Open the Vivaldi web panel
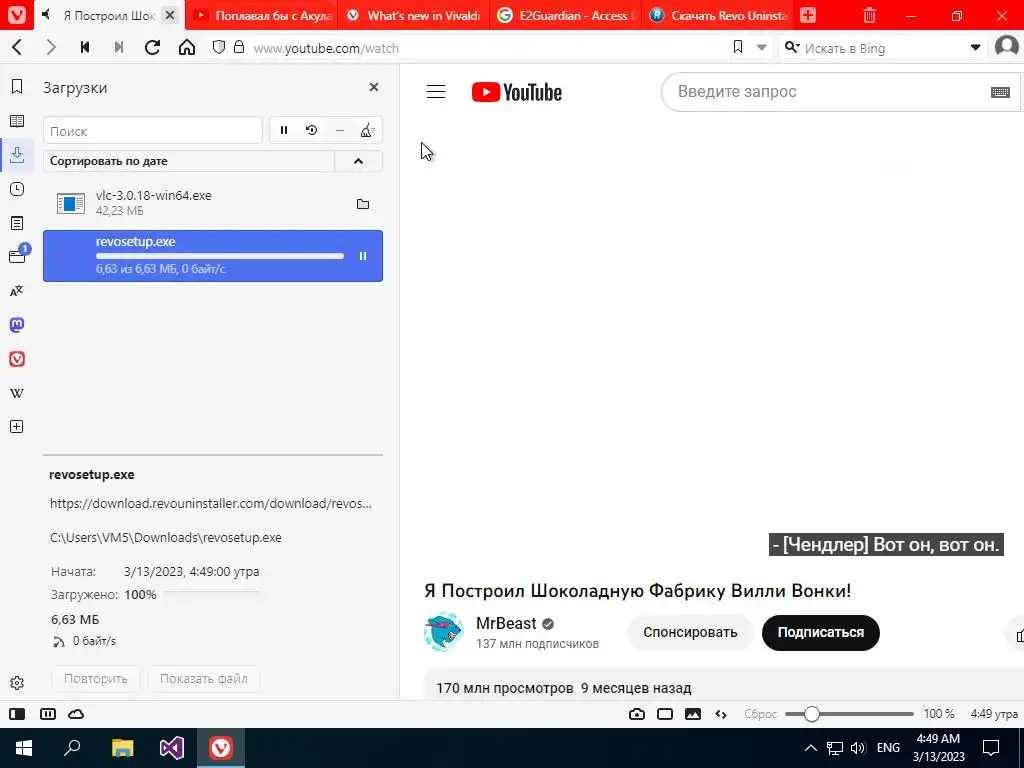The width and height of the screenshot is (1024, 768). pos(17,359)
